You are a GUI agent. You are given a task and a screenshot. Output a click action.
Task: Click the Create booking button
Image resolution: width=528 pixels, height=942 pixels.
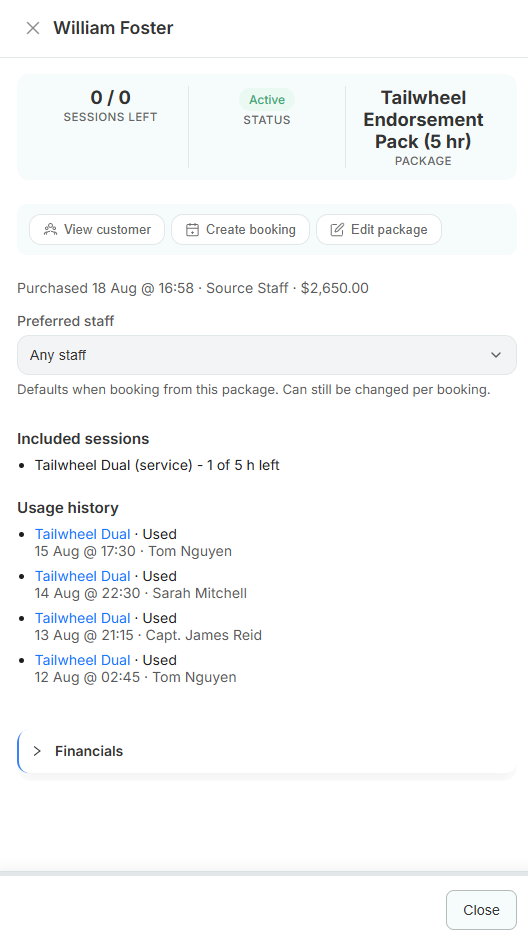click(x=240, y=229)
